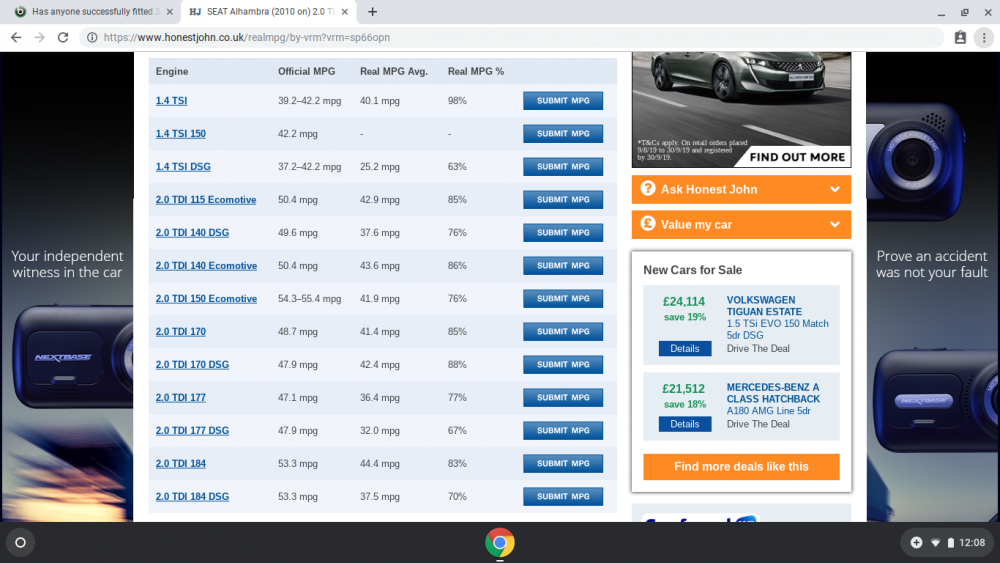Image resolution: width=1000 pixels, height=563 pixels.
Task: Open the Mercedes-Benz A Class Hatchback title
Action: tap(773, 393)
